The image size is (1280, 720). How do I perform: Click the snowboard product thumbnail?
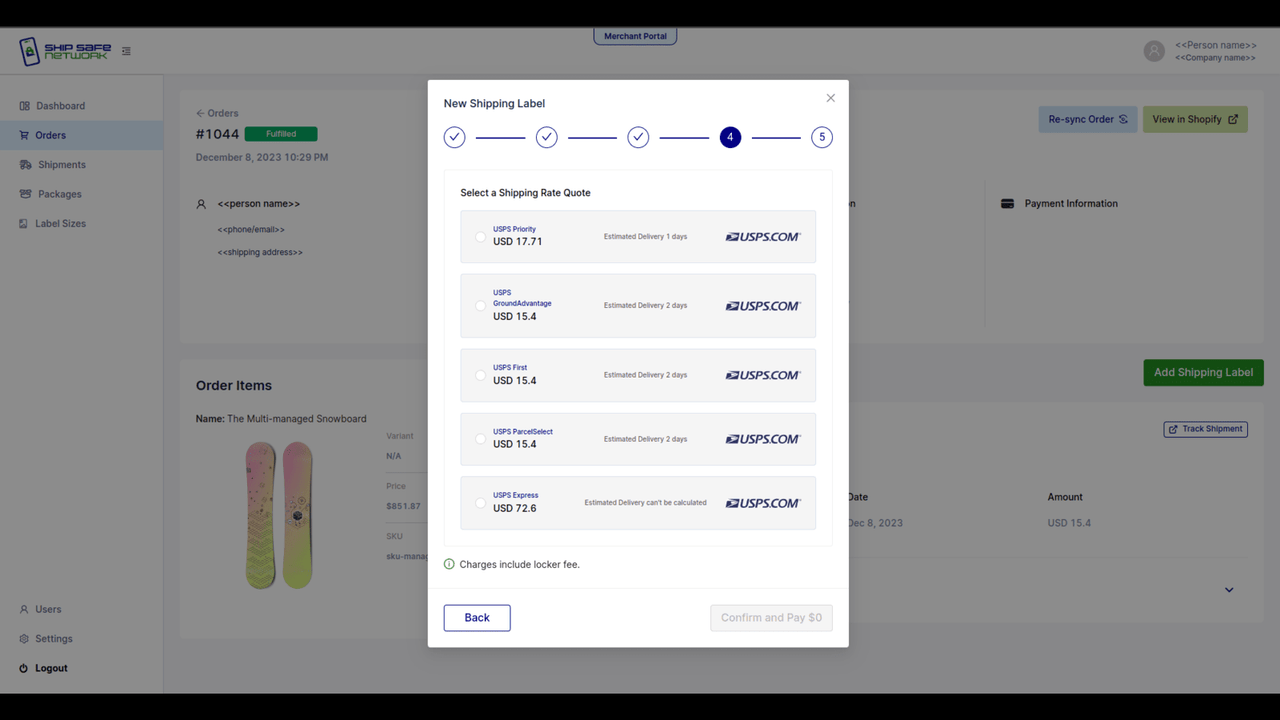point(279,515)
